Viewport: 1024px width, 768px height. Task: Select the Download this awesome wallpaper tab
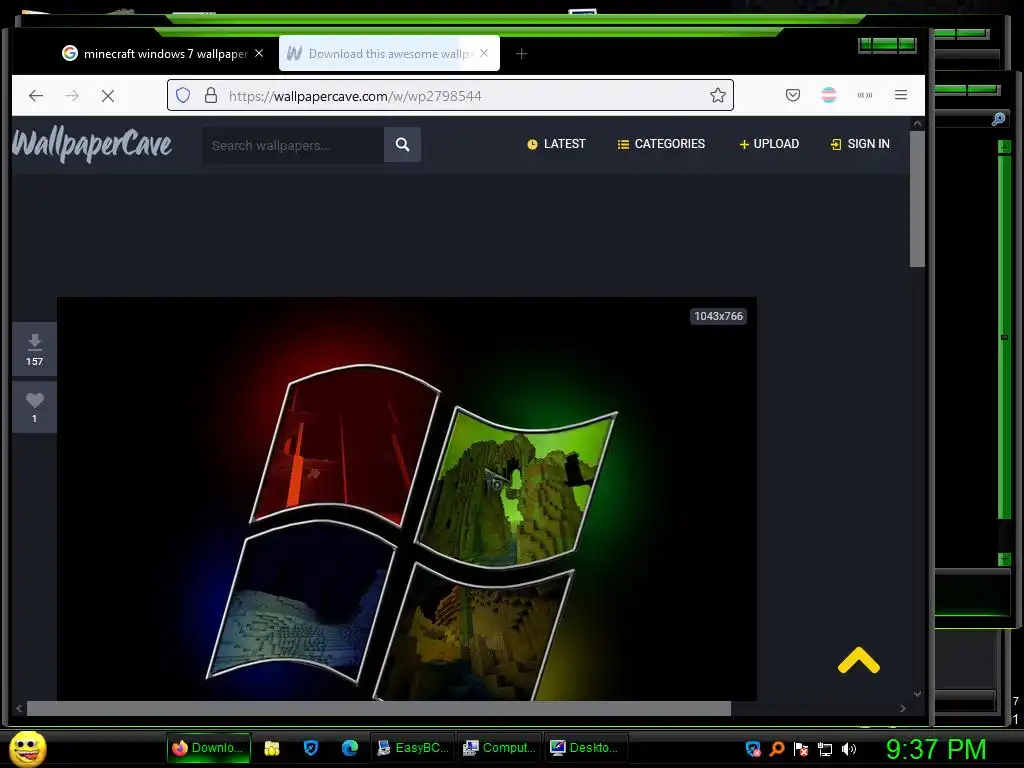(x=389, y=54)
